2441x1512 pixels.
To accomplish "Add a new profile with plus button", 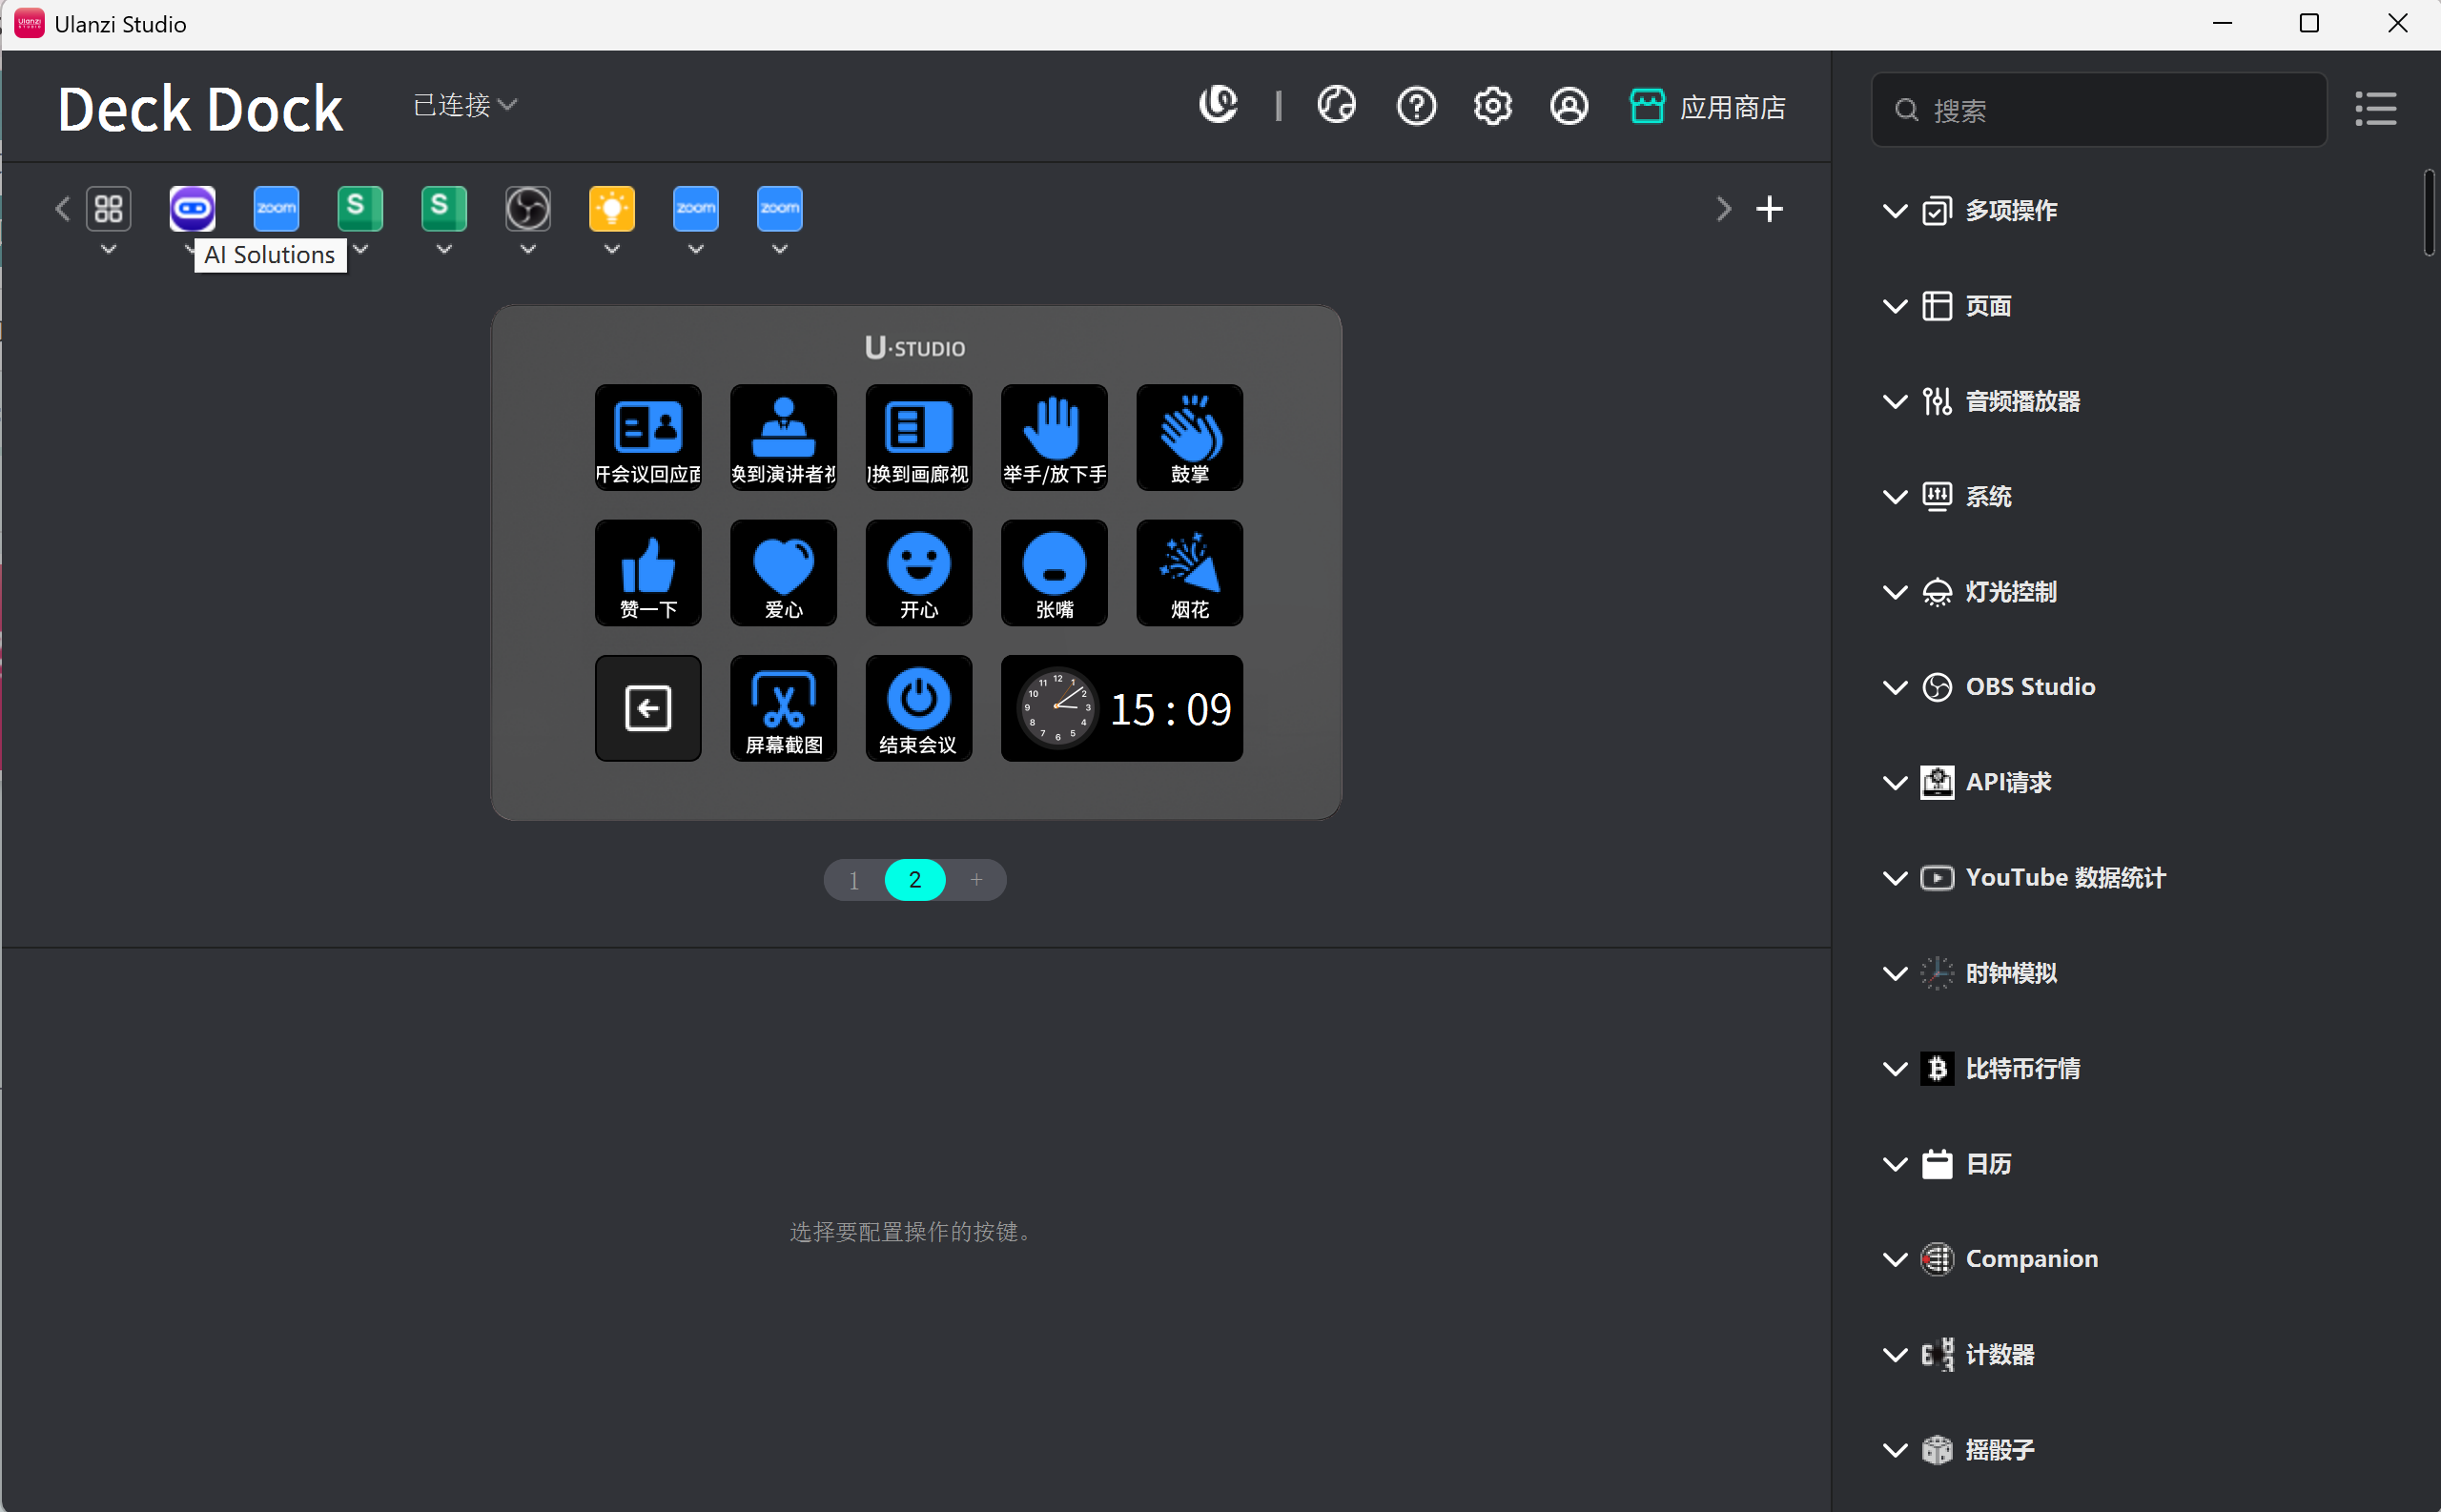I will coord(1769,209).
